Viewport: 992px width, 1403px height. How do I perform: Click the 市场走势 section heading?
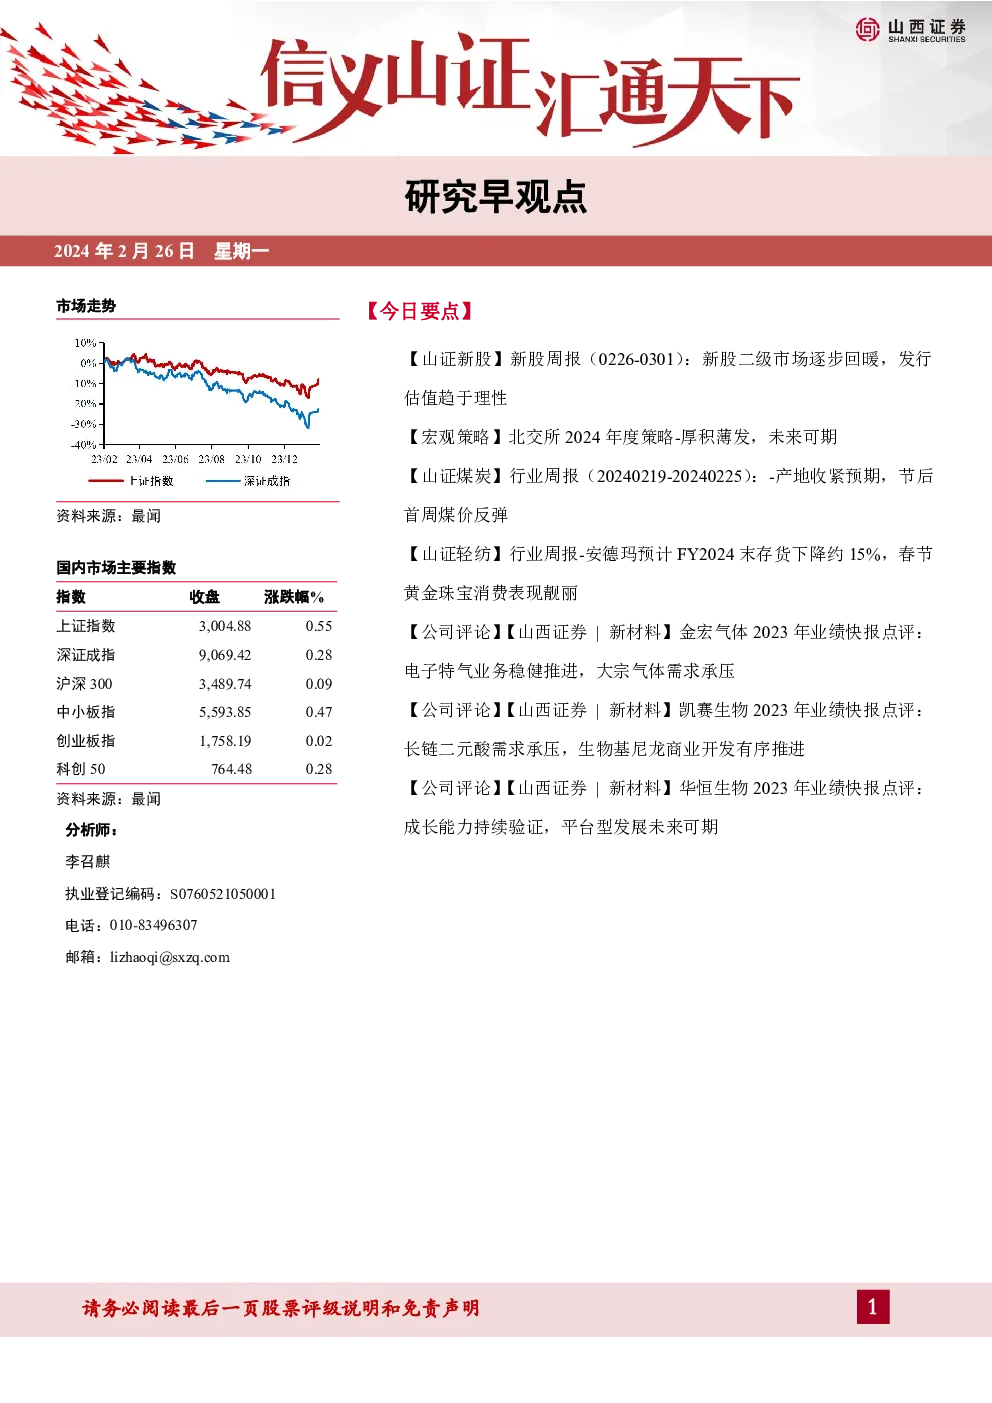[86, 306]
